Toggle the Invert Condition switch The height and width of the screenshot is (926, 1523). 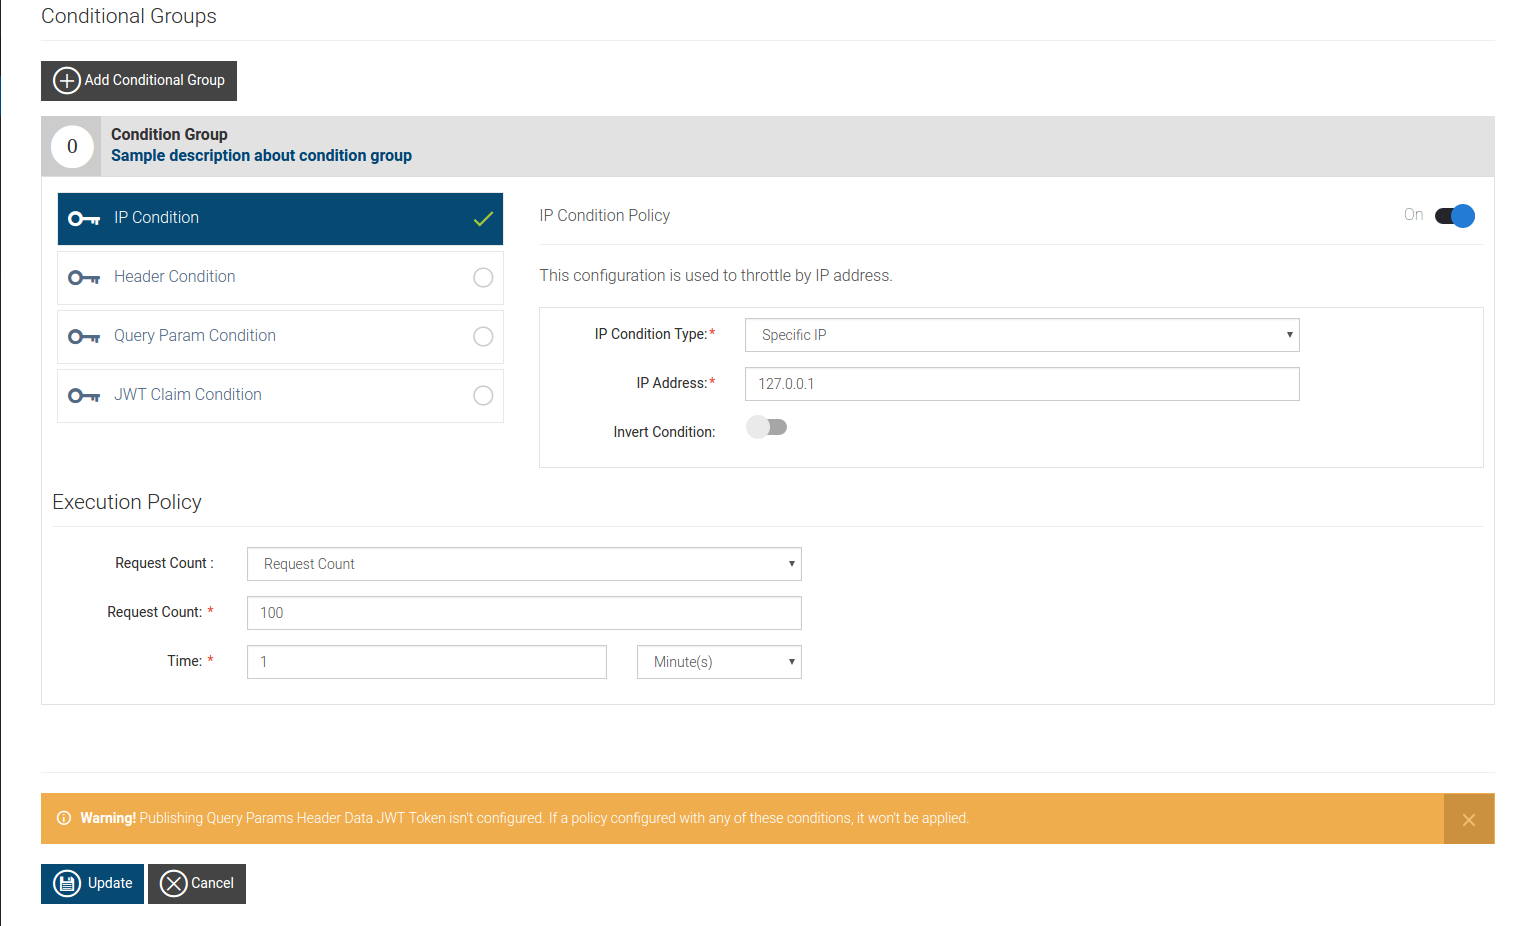[767, 427]
